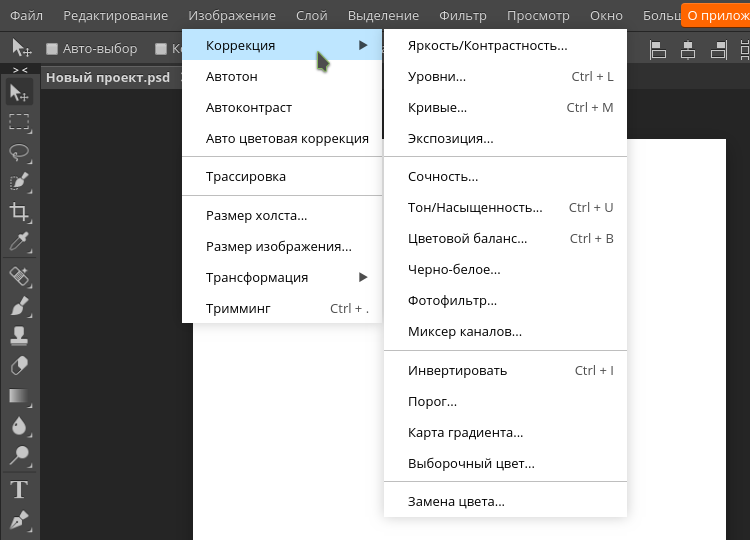This screenshot has height=540, width=750.
Task: Select the Gradient tool
Action: [20, 396]
